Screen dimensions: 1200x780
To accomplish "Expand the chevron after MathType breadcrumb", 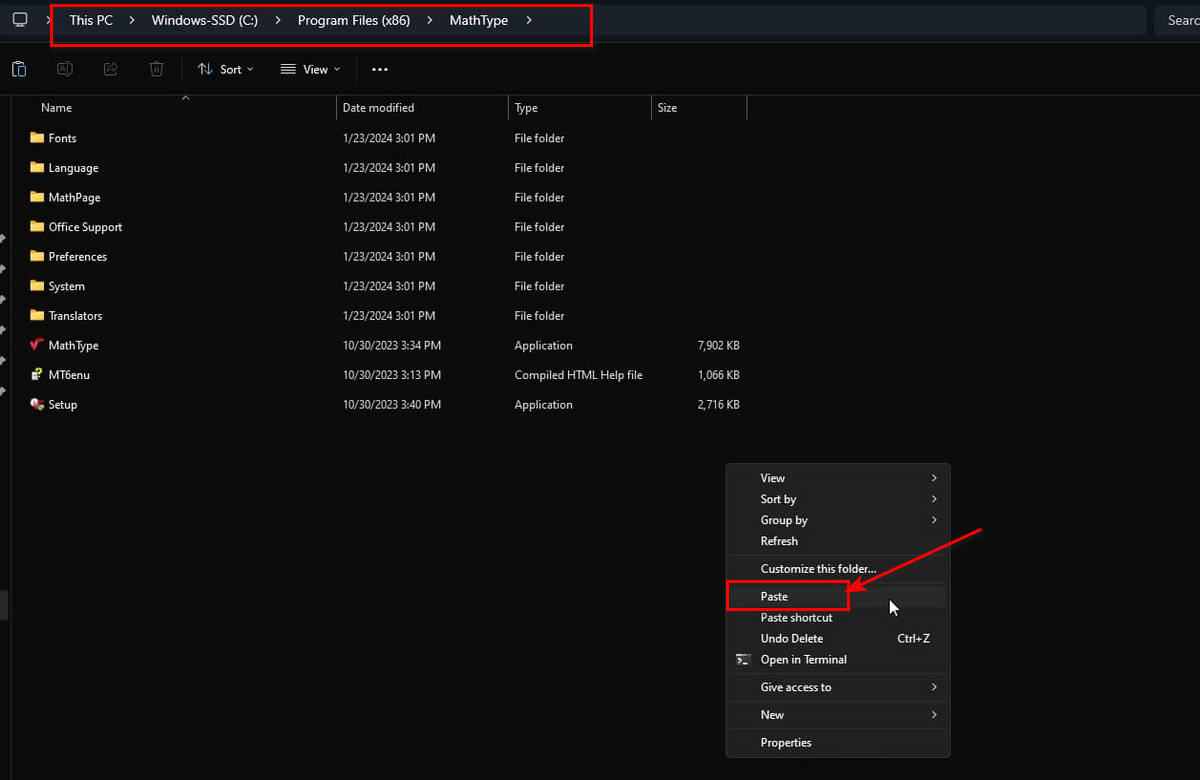I will point(528,21).
